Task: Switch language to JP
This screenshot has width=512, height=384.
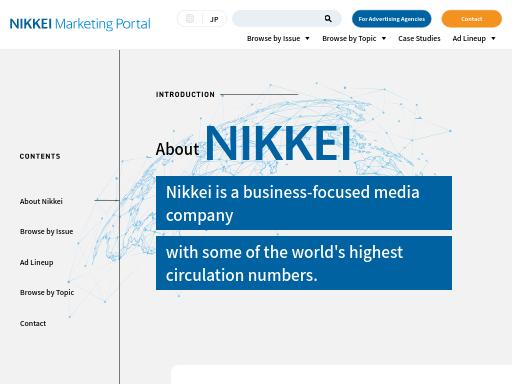Action: [x=214, y=19]
